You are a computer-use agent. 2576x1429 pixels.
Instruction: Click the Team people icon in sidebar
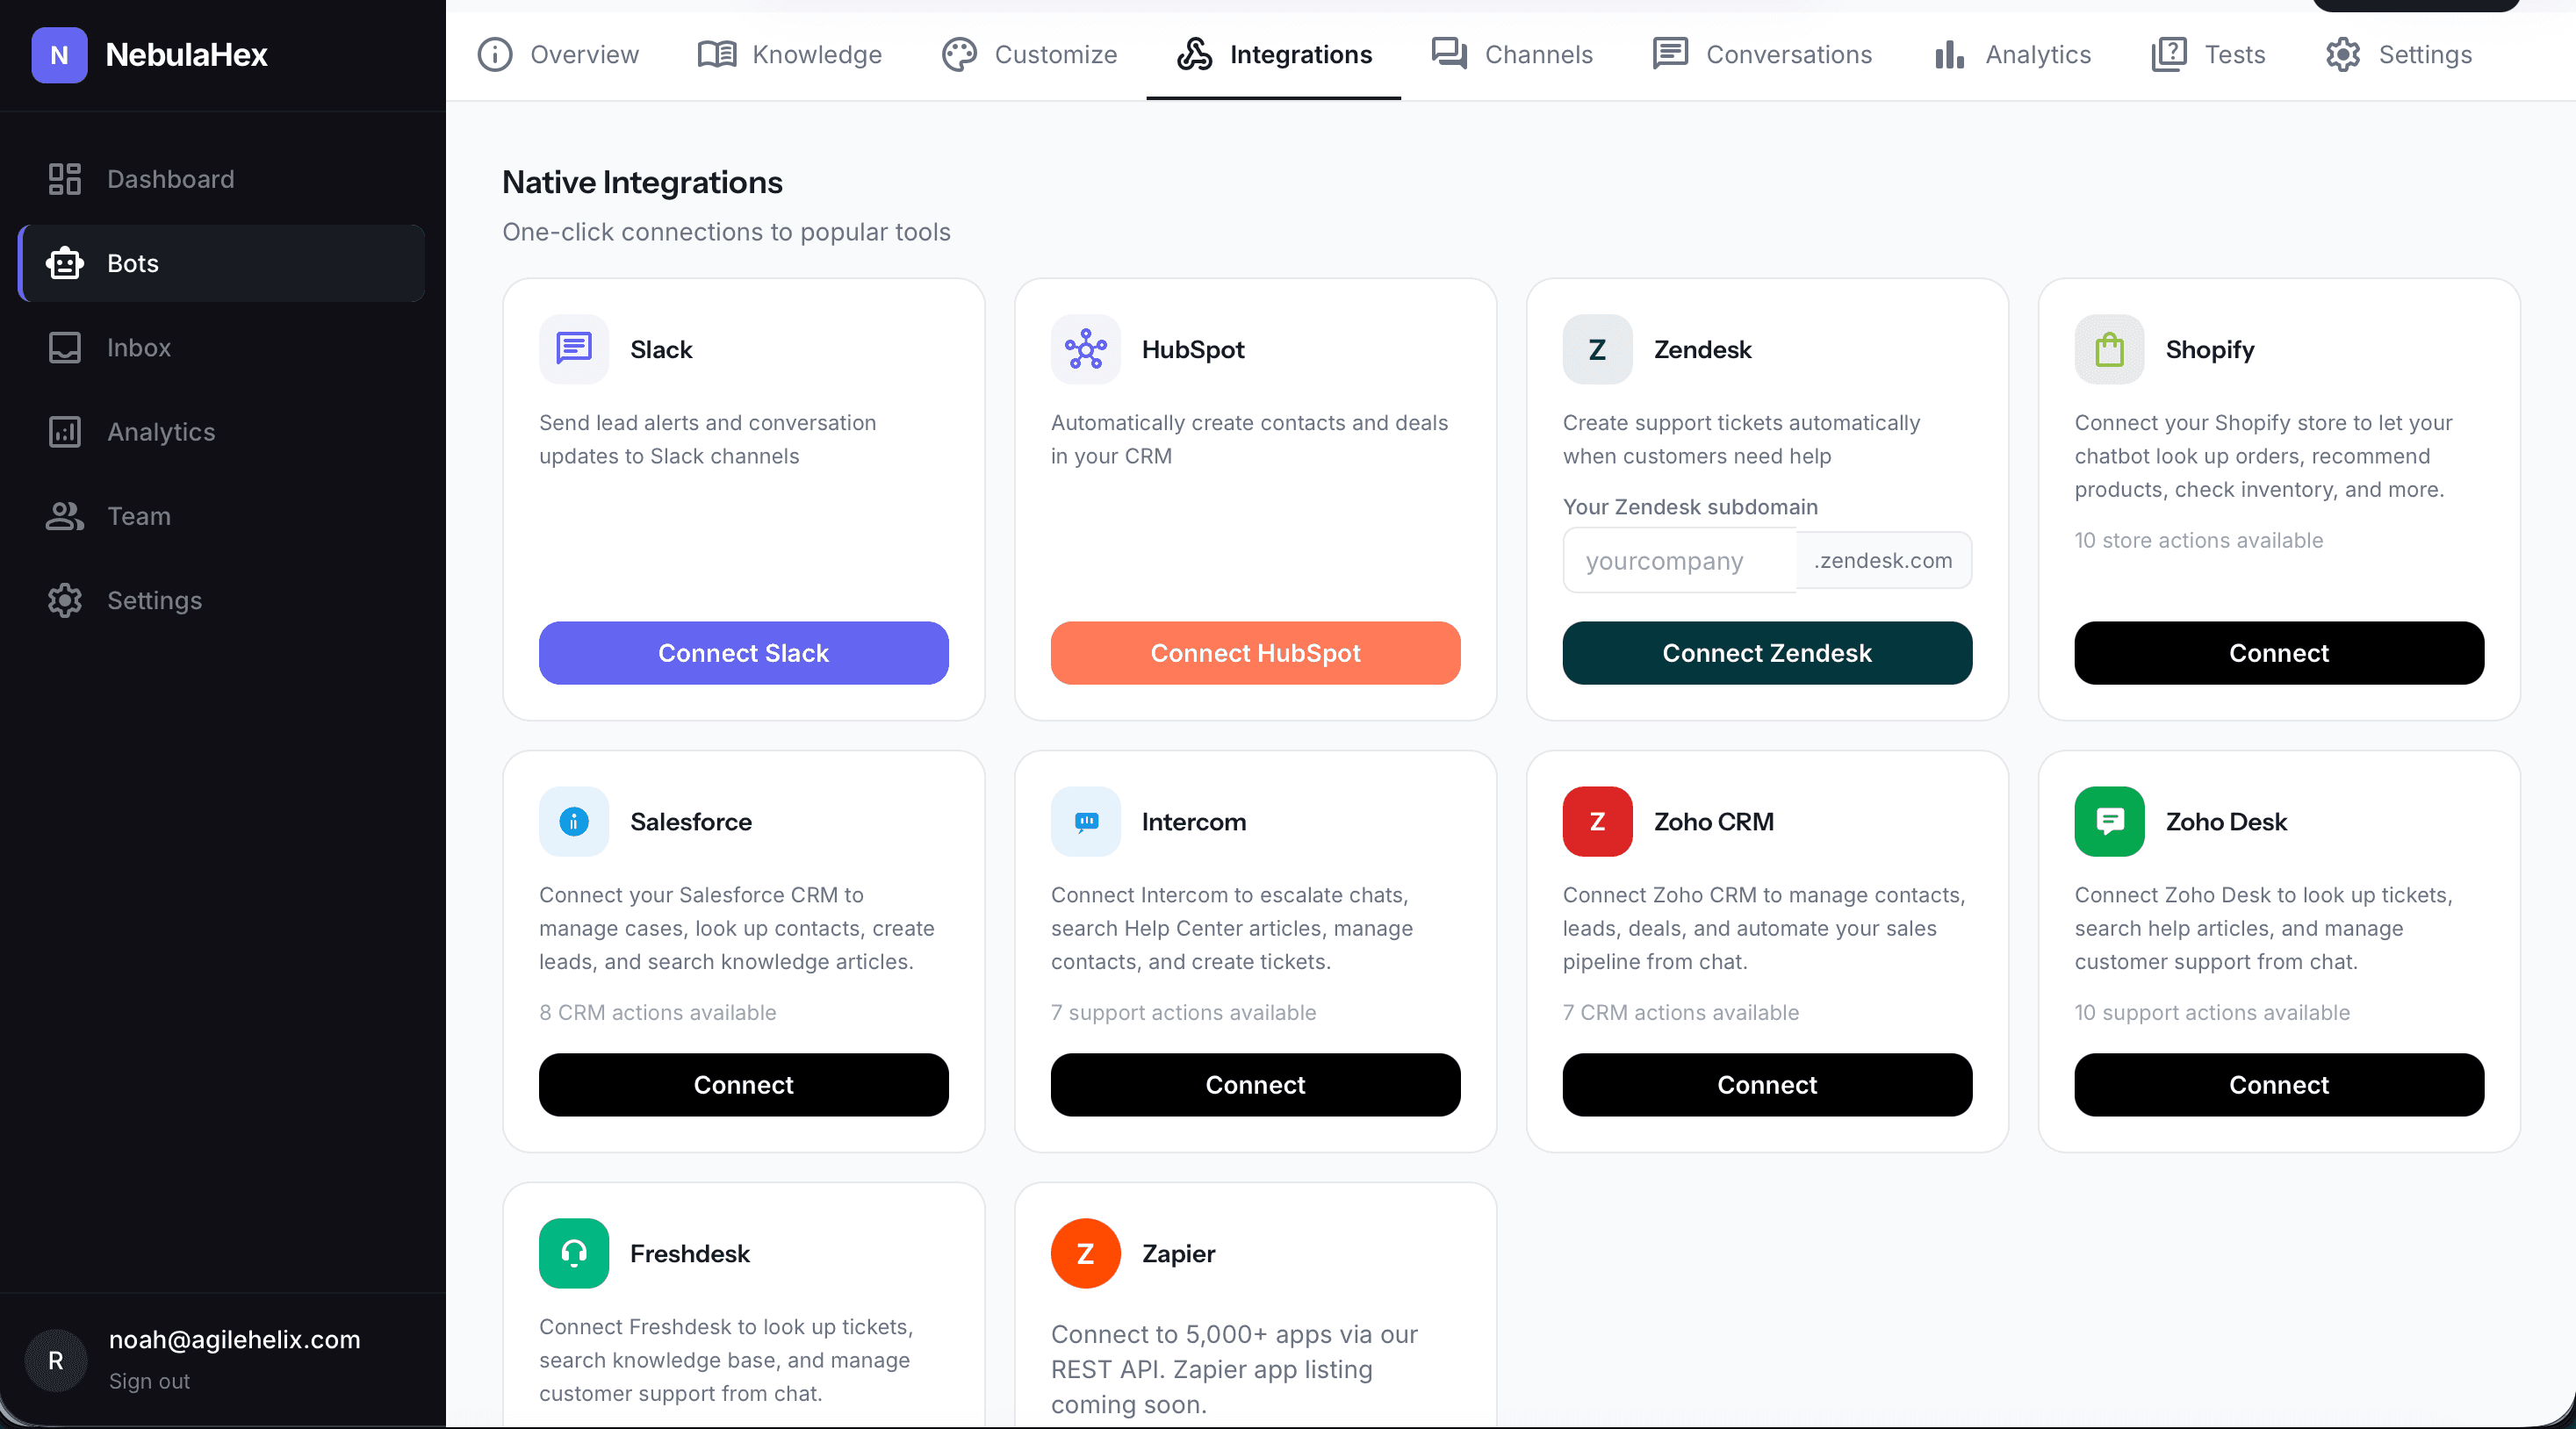(x=65, y=516)
